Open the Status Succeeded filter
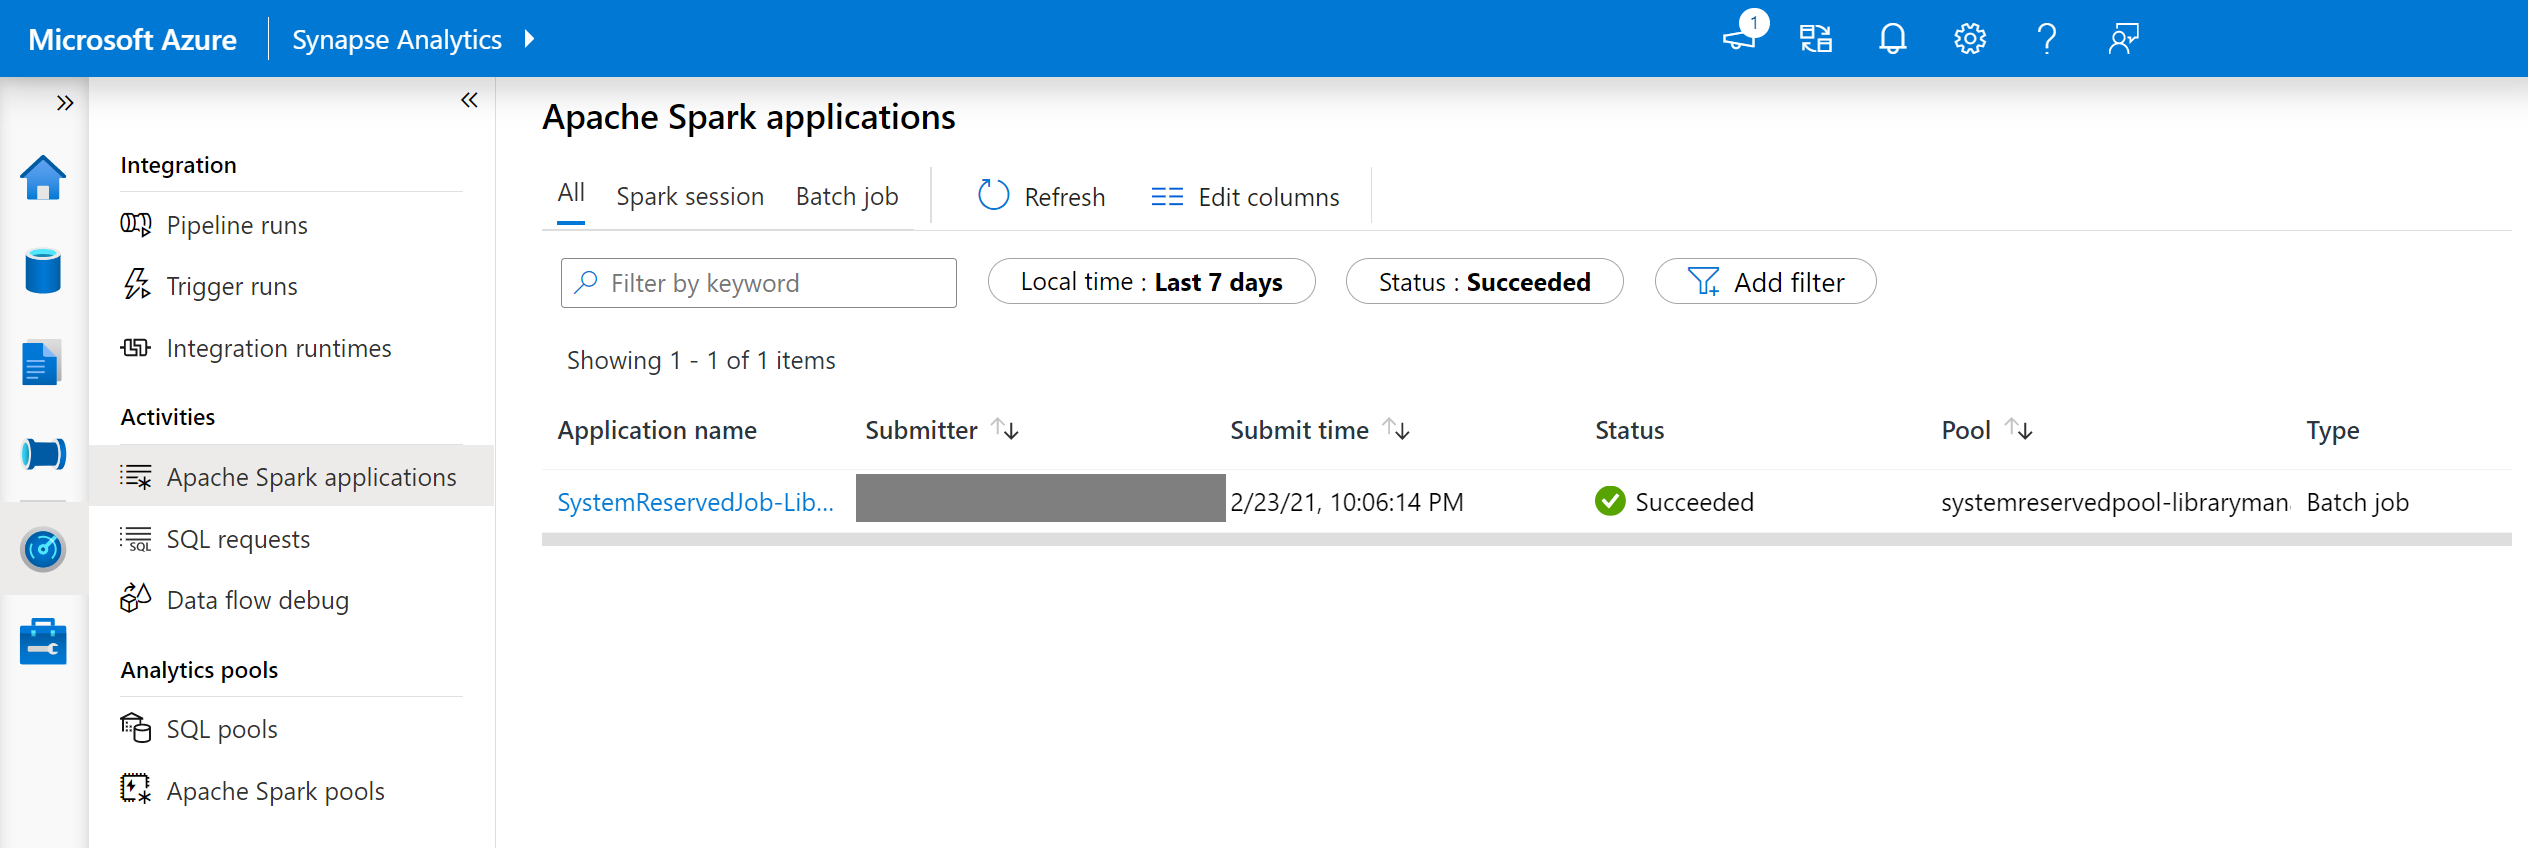Screen dimensions: 2528x848 (x=1484, y=282)
